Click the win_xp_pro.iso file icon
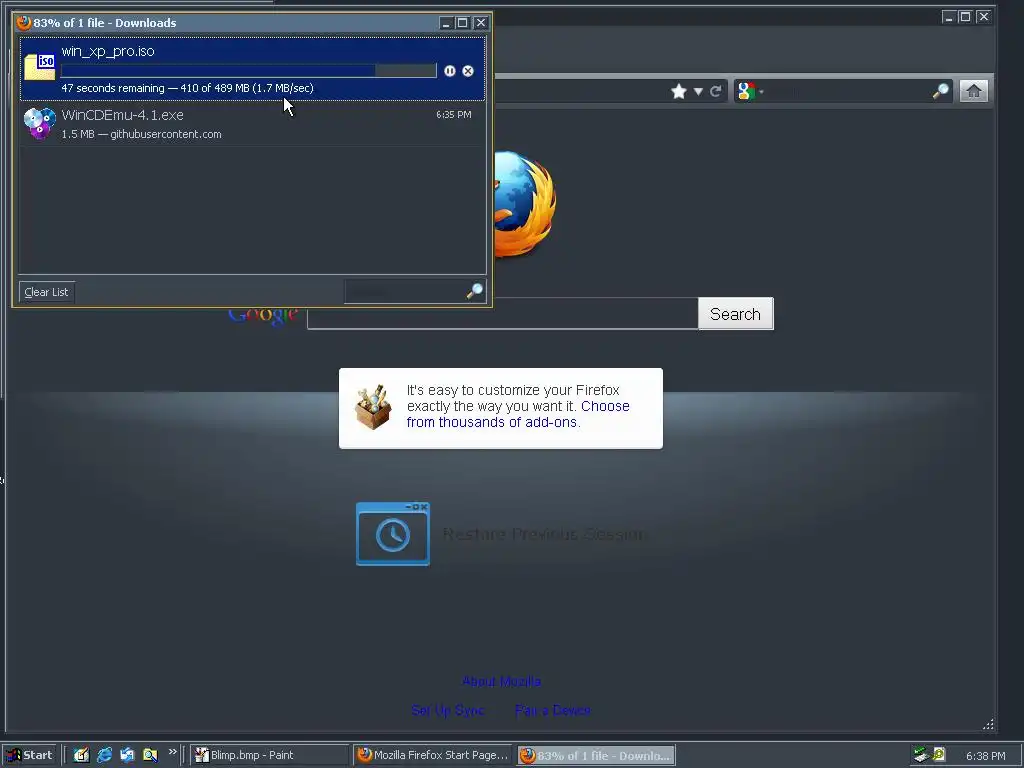 click(40, 67)
